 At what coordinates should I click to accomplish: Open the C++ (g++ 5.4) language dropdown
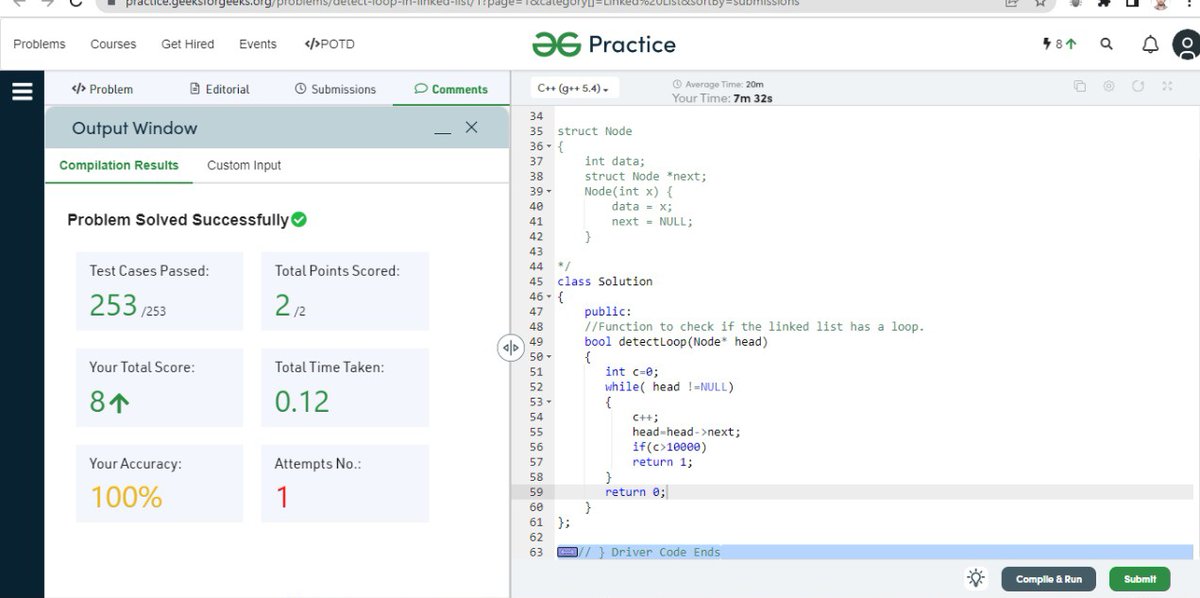coord(573,88)
